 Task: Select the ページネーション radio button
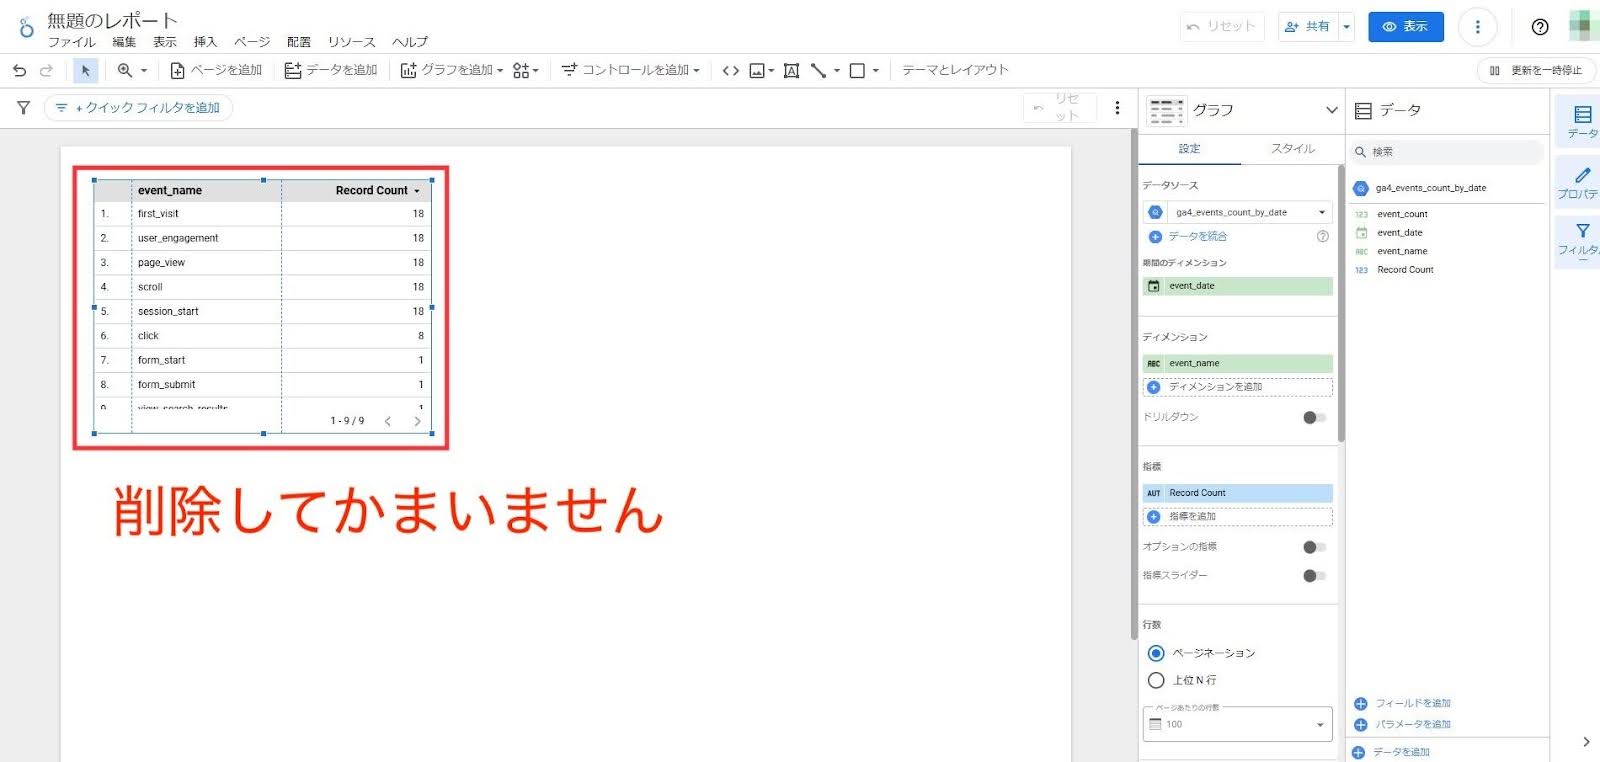click(x=1156, y=653)
